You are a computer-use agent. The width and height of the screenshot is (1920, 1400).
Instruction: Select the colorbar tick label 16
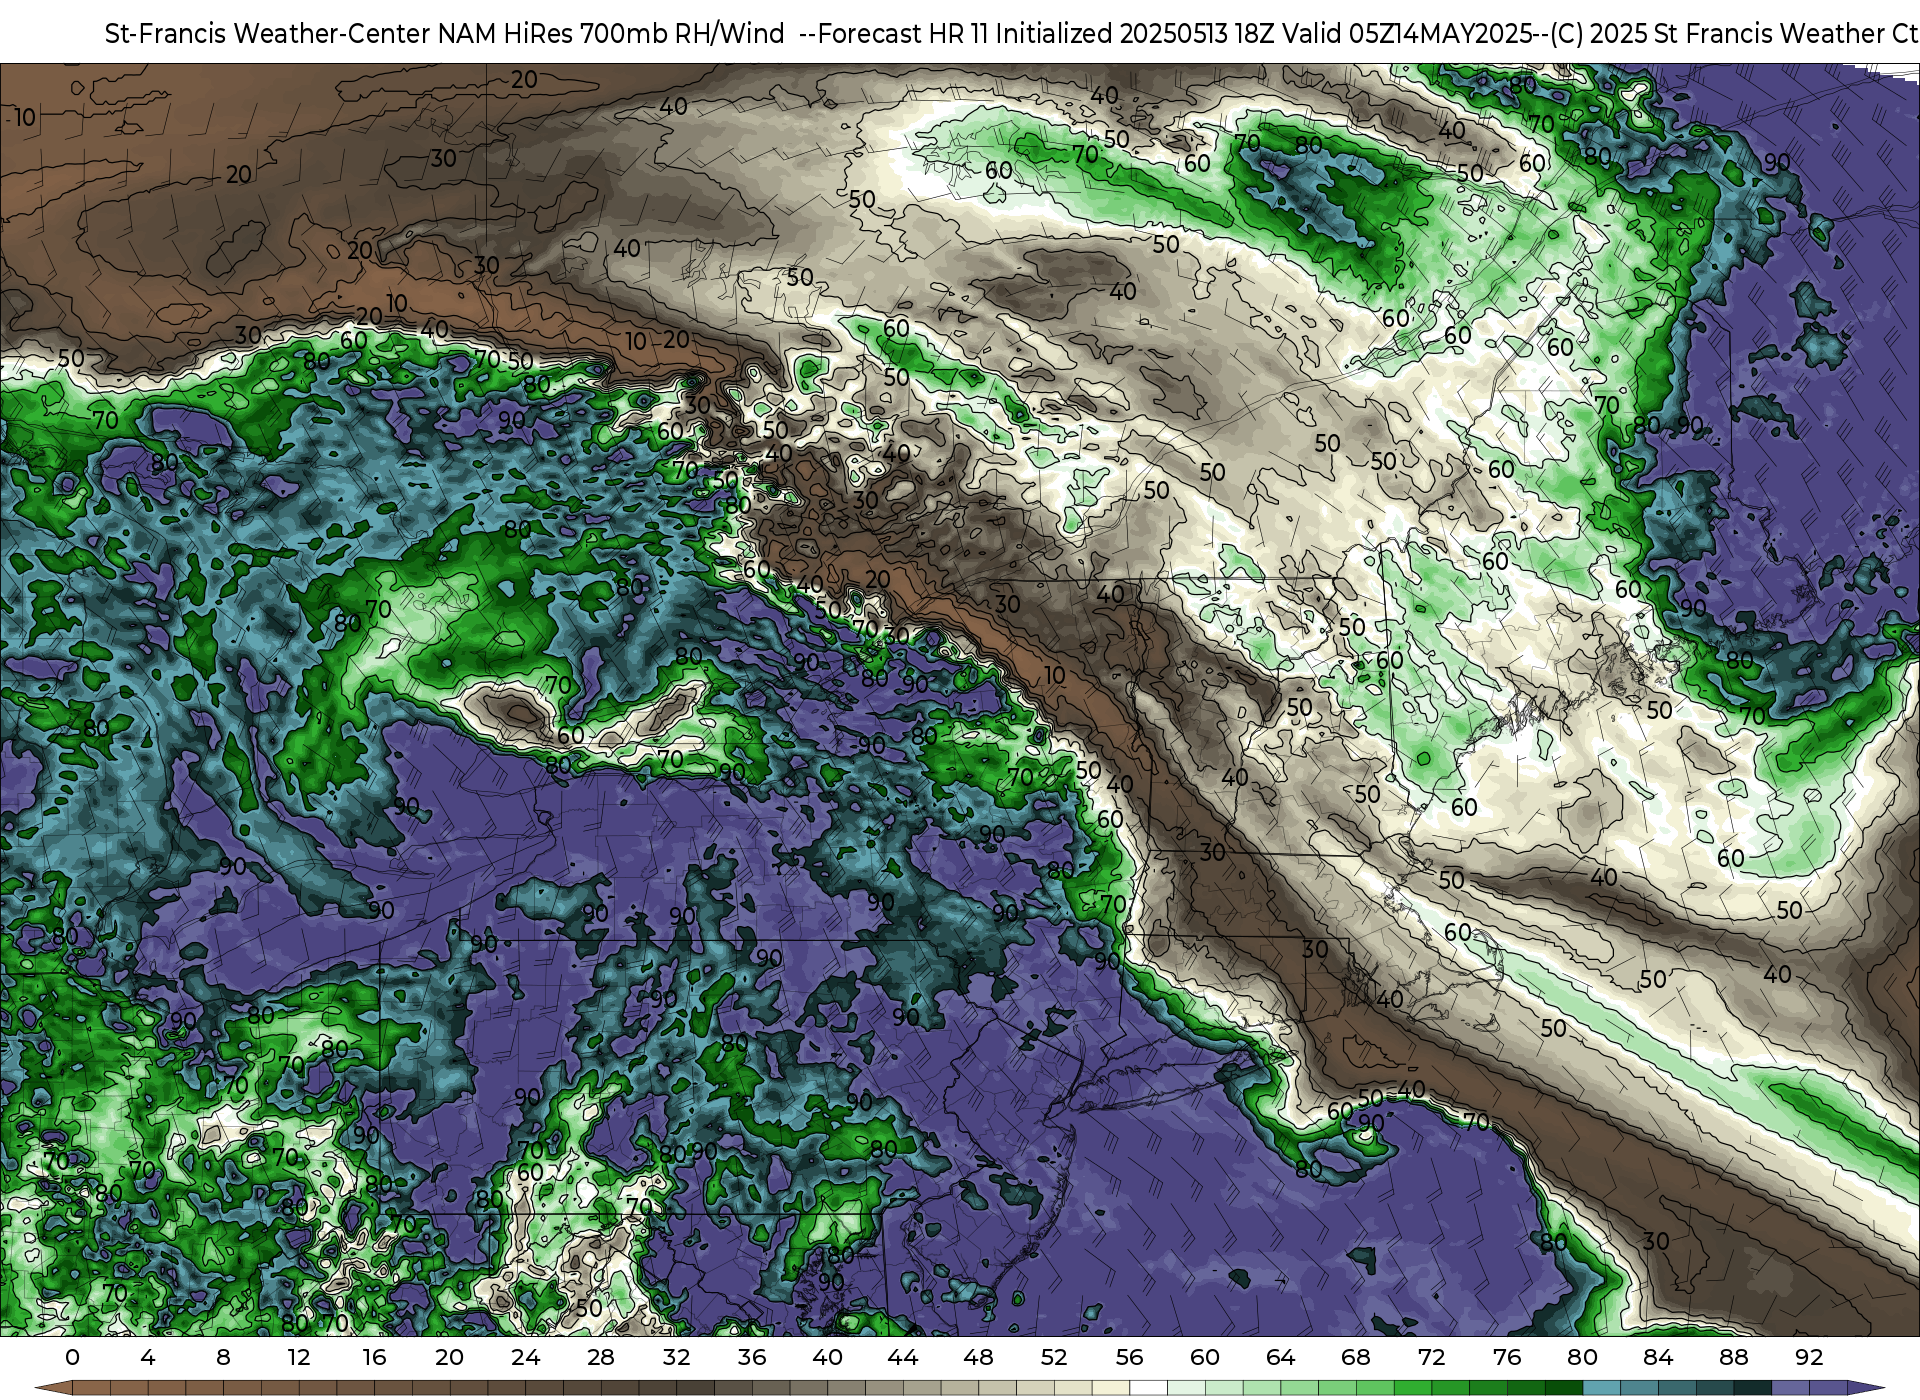click(374, 1357)
